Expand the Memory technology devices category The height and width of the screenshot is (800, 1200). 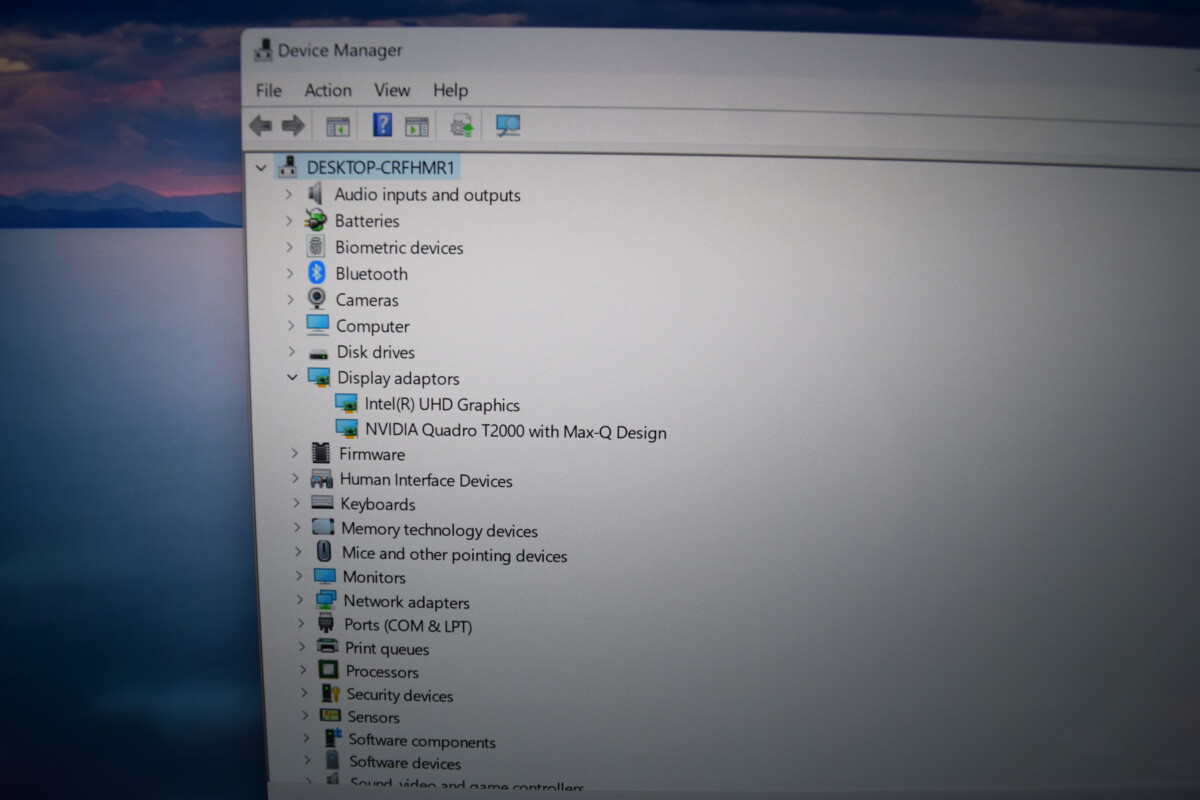point(297,527)
